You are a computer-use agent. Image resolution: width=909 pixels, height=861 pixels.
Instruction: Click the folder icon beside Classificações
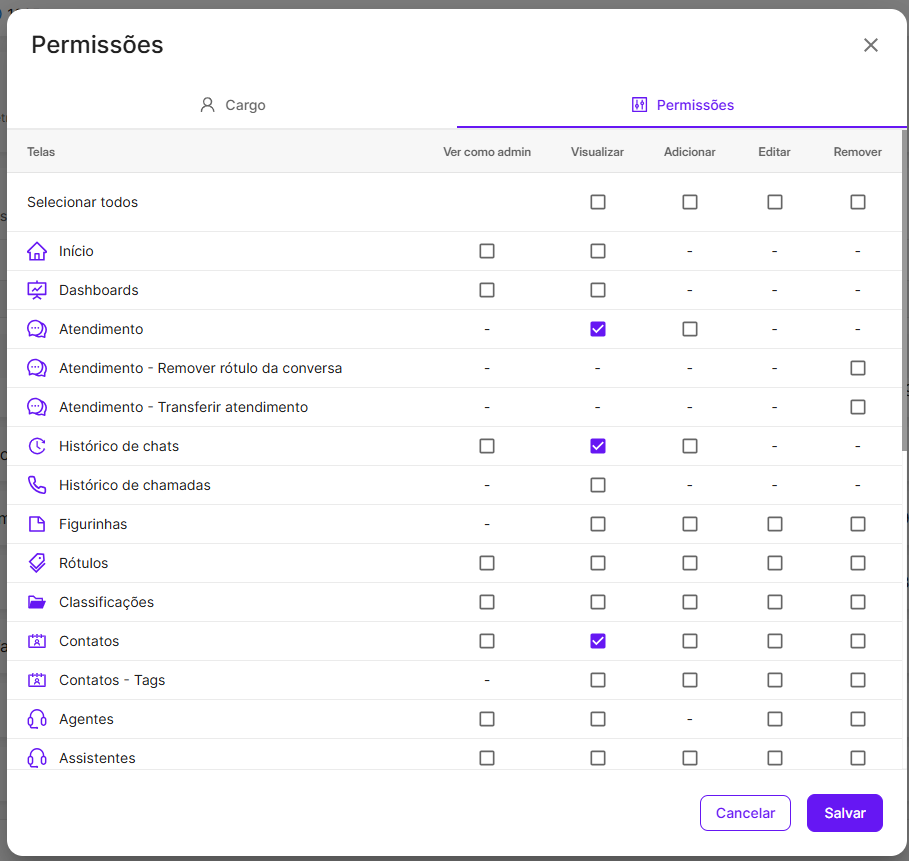click(x=37, y=602)
